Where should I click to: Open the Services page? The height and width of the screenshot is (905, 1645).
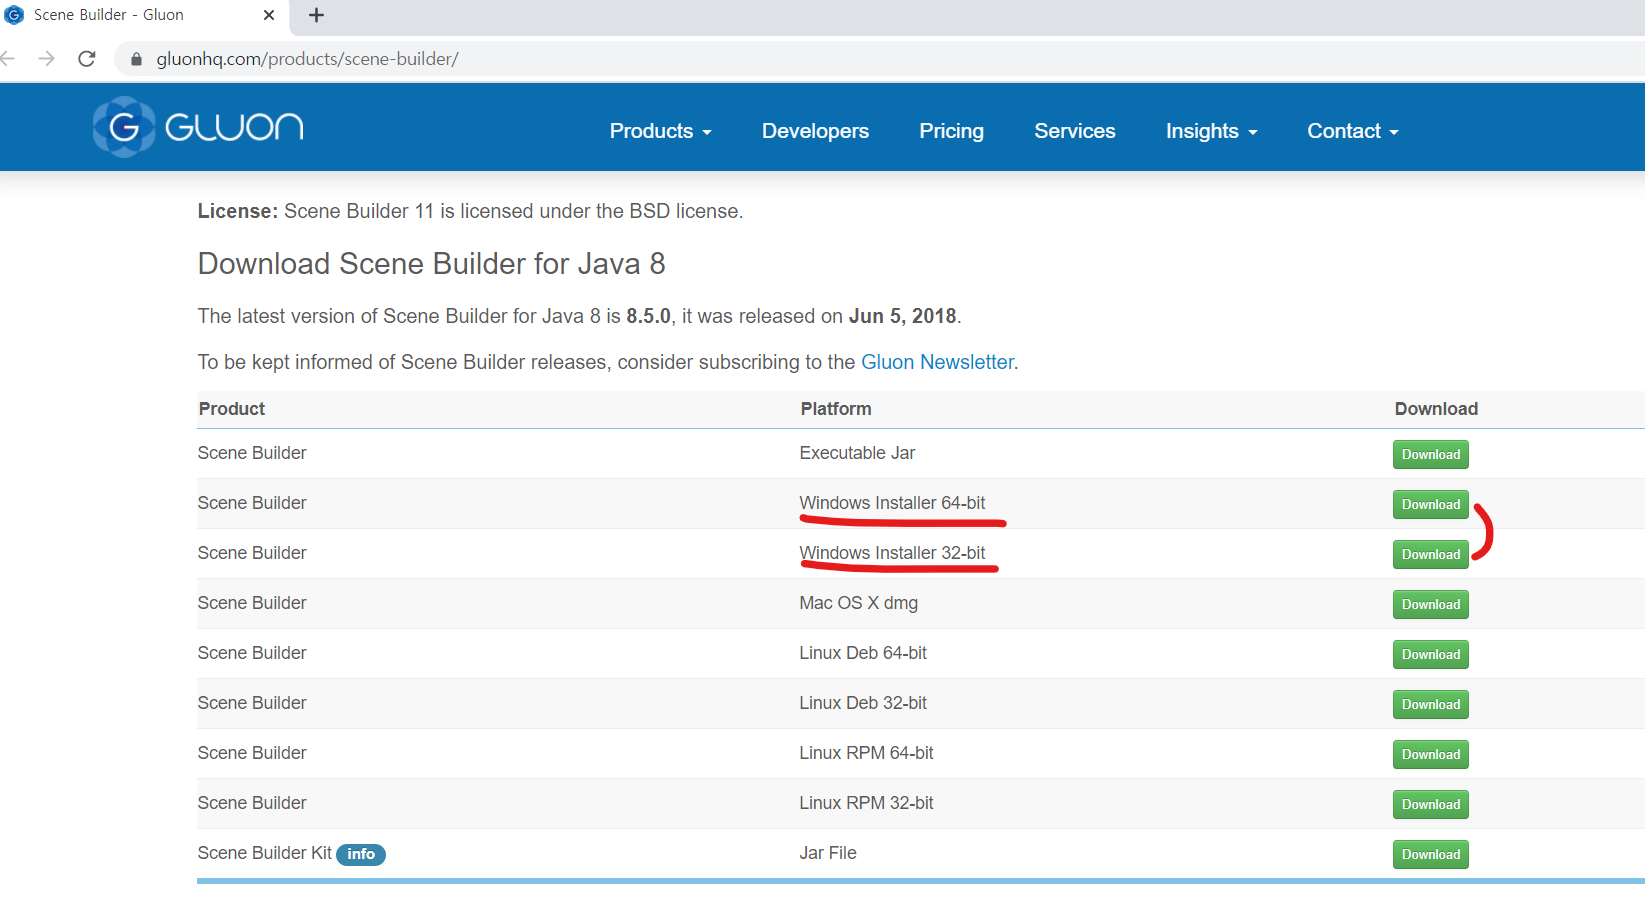(1074, 131)
